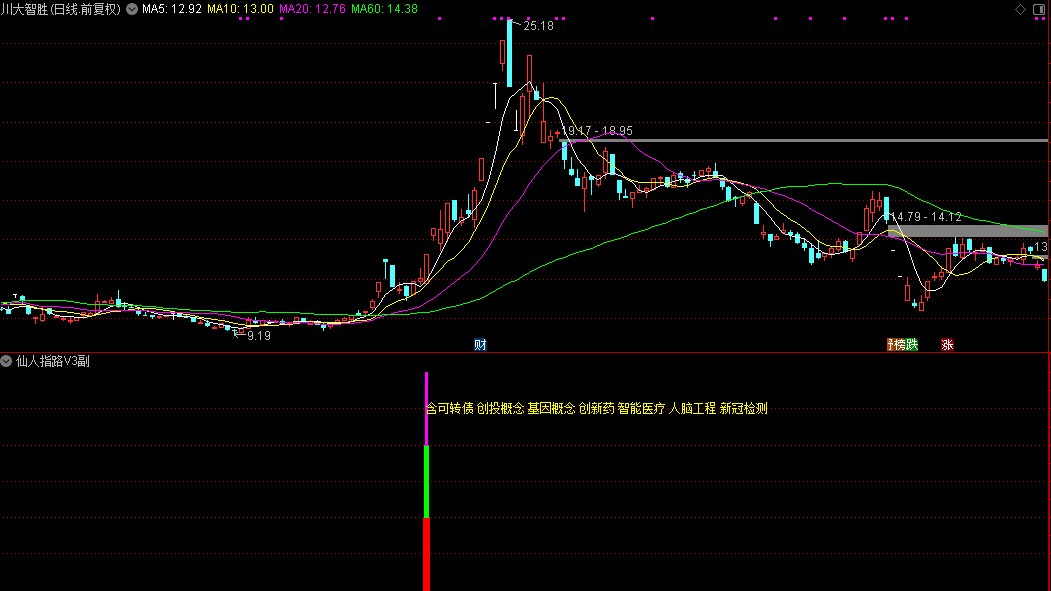Click the 人脑工程 concept tag
This screenshot has width=1051, height=591.
click(x=692, y=408)
